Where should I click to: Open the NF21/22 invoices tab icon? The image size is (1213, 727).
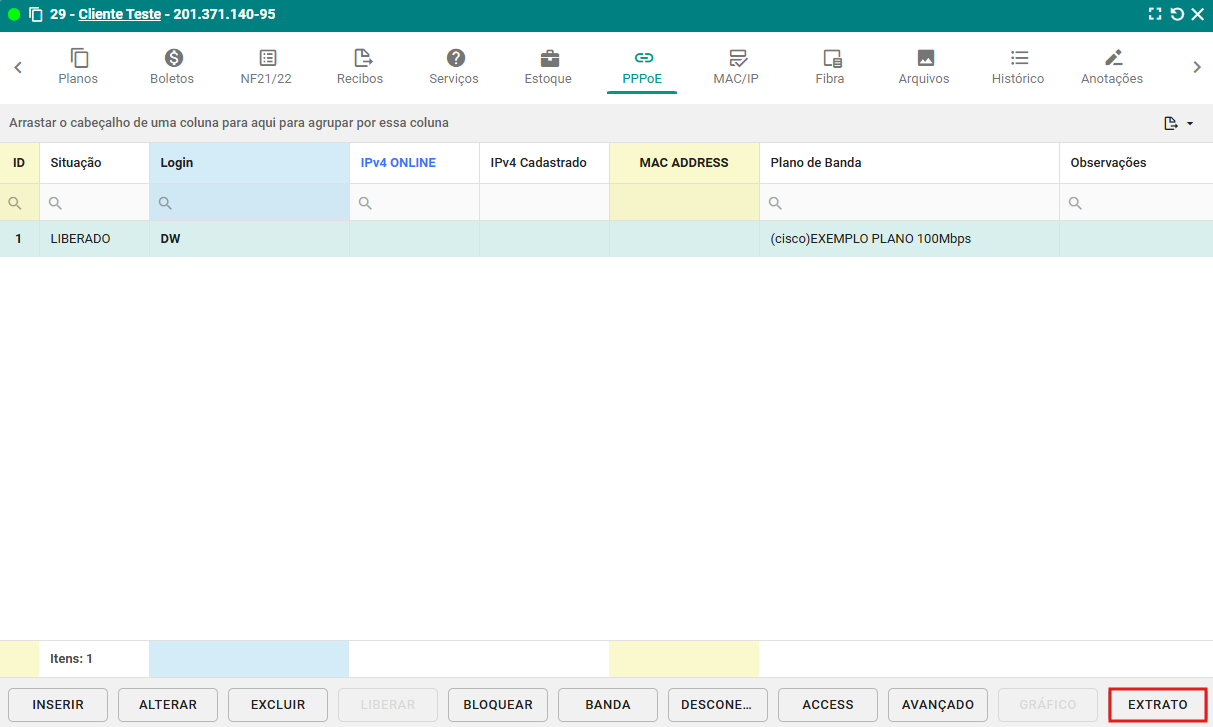click(x=267, y=58)
